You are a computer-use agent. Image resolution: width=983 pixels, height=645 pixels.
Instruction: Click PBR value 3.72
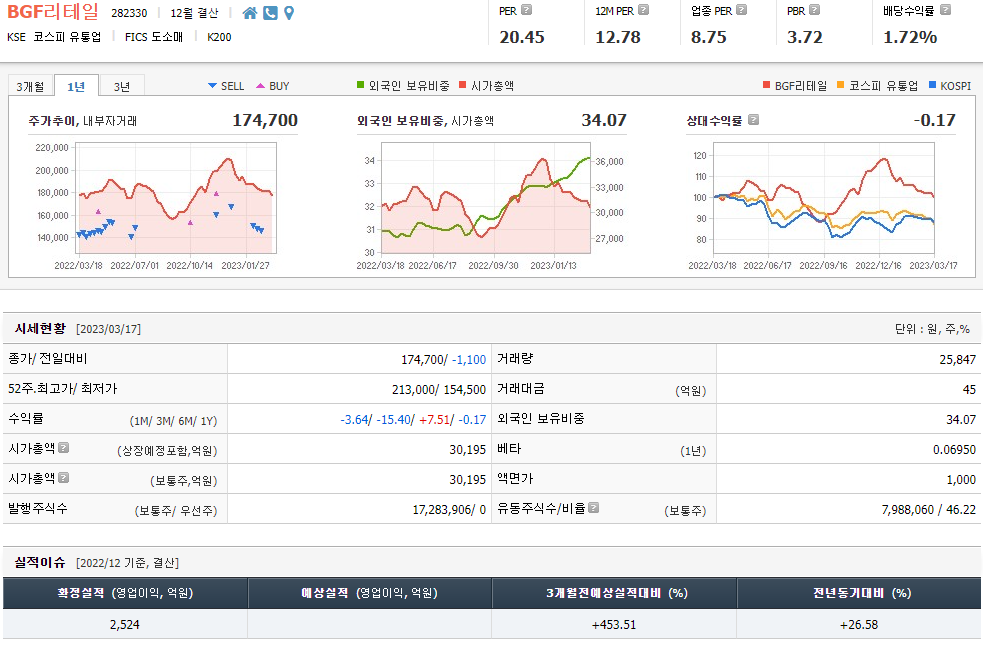(x=804, y=37)
